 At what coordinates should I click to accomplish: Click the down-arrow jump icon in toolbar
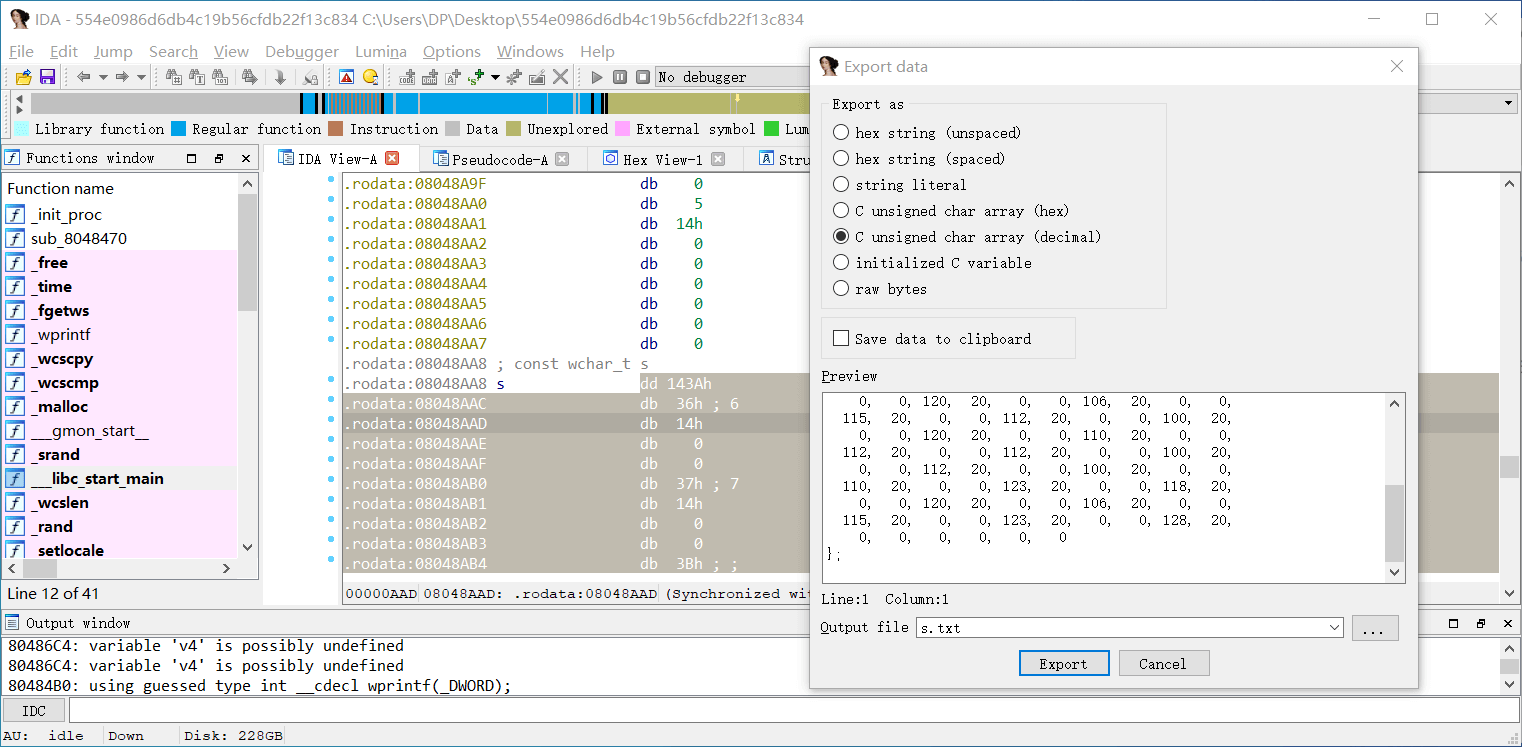(280, 77)
